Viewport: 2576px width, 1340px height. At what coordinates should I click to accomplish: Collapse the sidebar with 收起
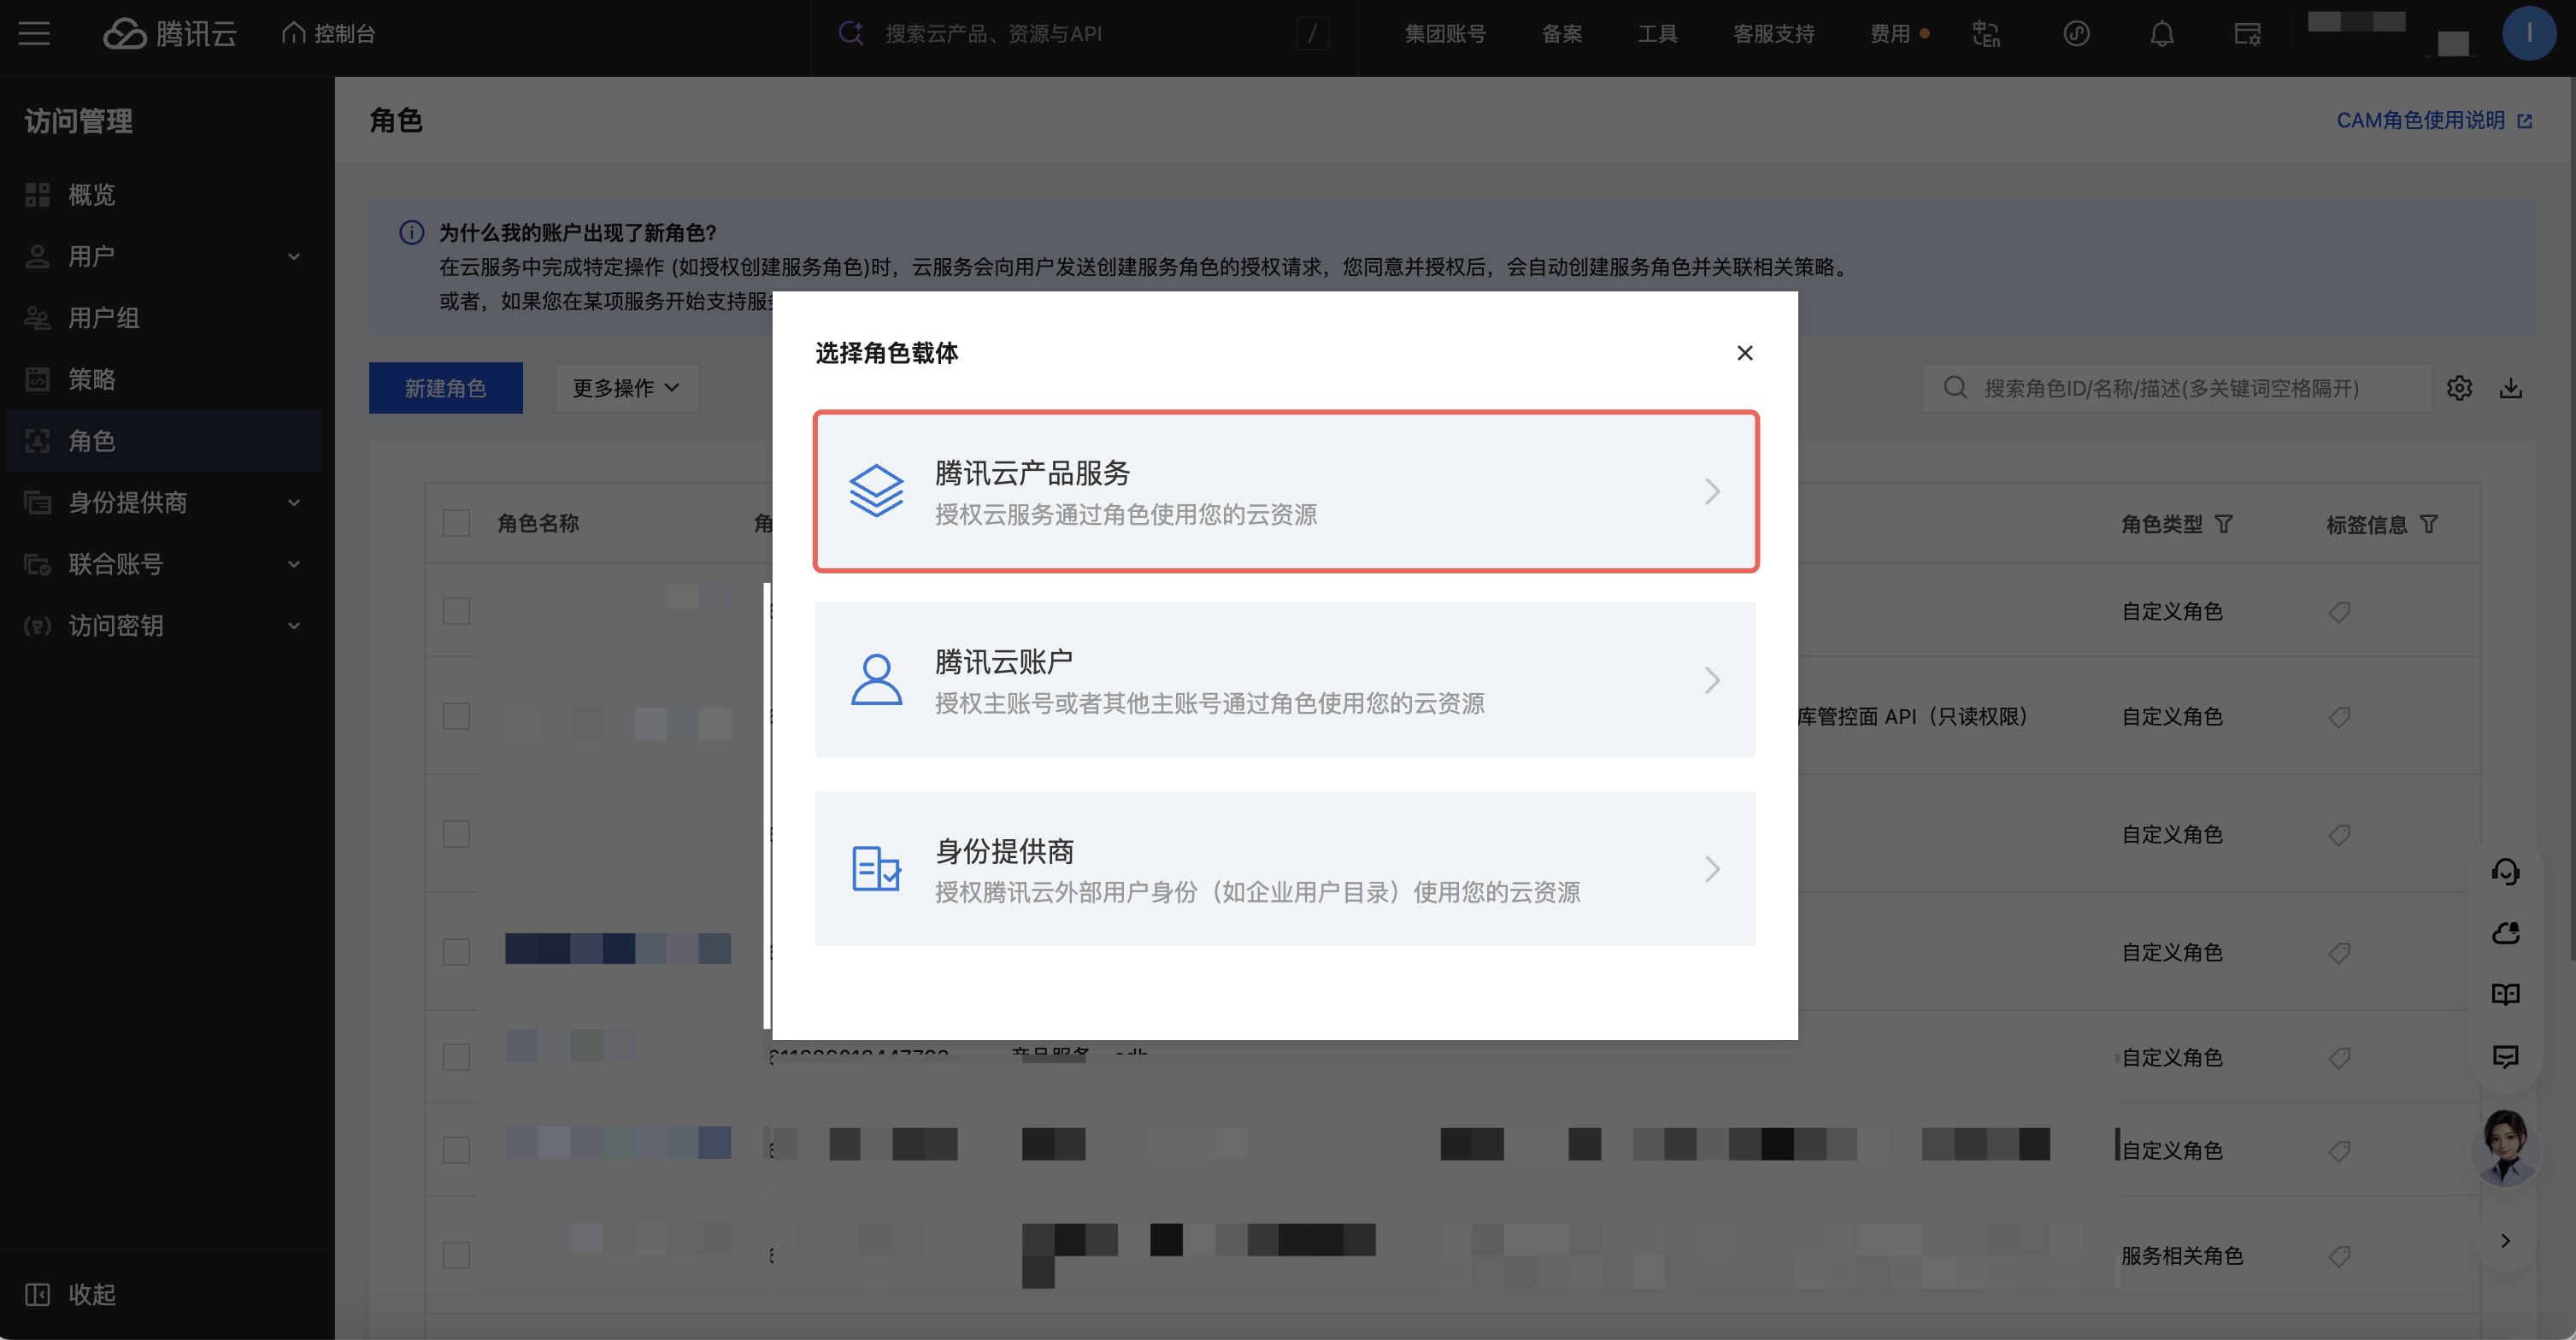point(70,1294)
